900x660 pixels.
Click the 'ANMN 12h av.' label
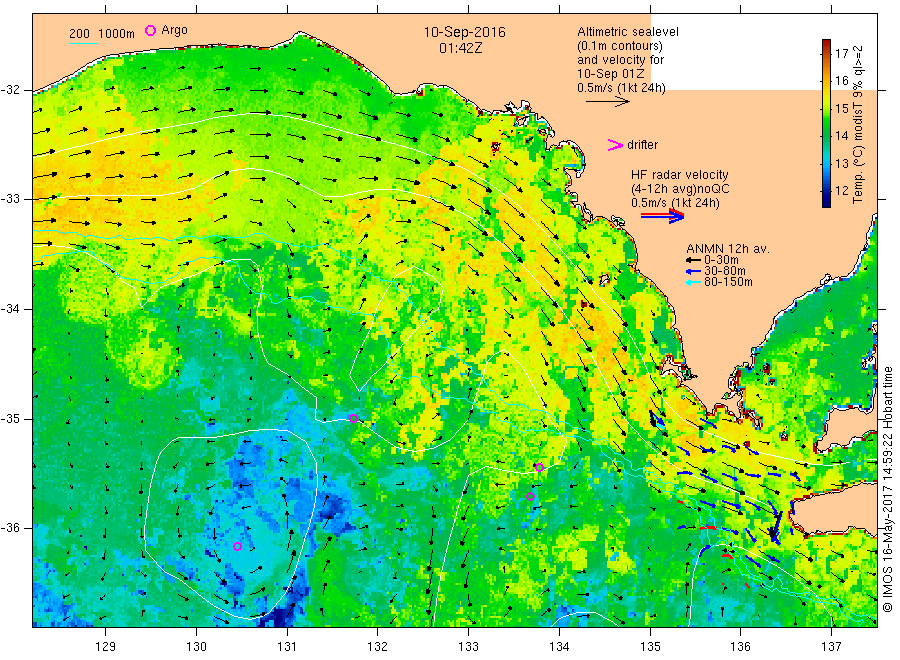point(728,249)
